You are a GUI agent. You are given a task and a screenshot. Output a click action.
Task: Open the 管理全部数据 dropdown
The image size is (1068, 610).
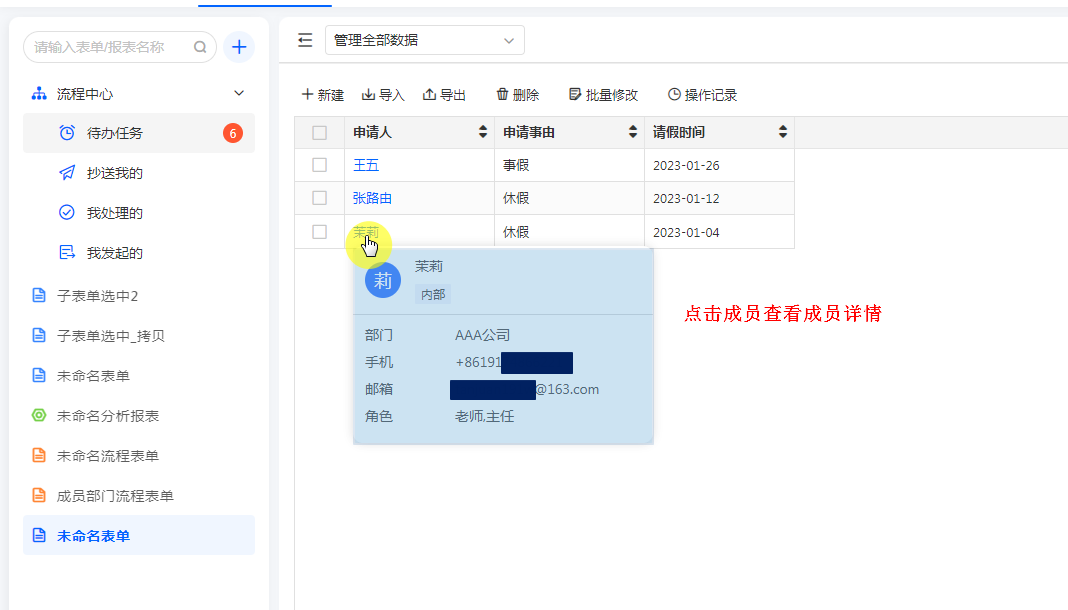[x=424, y=40]
